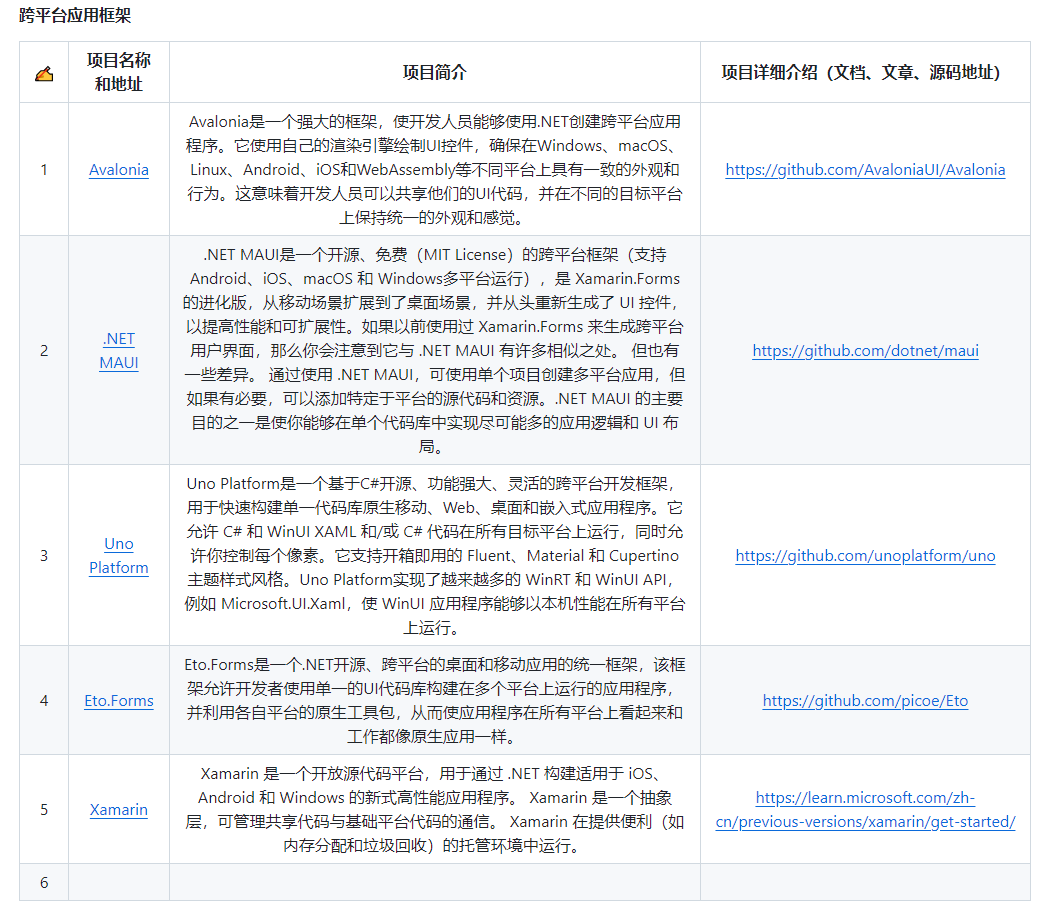
Task: Click row number 1 cell
Action: [x=44, y=169]
